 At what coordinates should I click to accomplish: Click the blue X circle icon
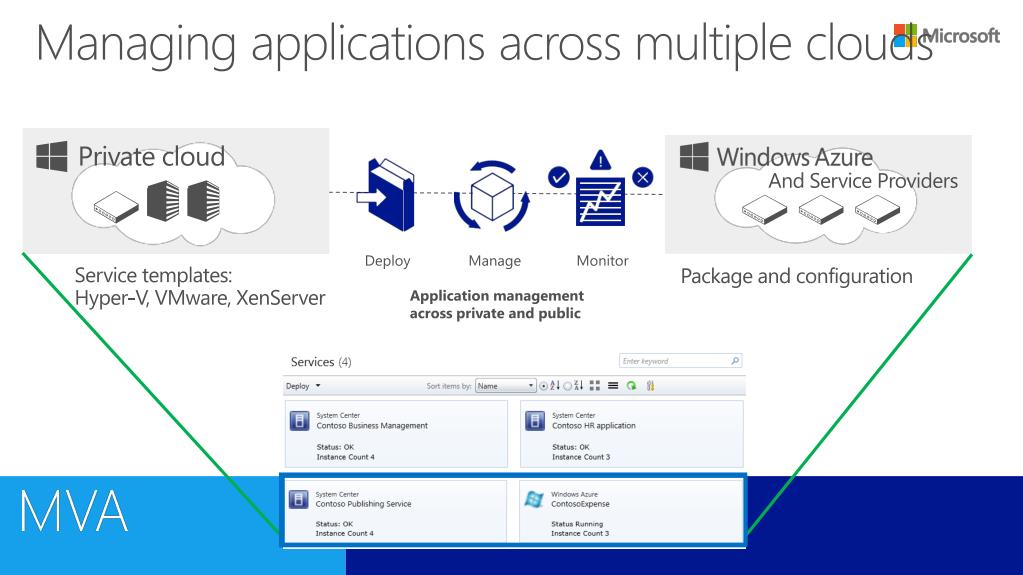tap(643, 177)
